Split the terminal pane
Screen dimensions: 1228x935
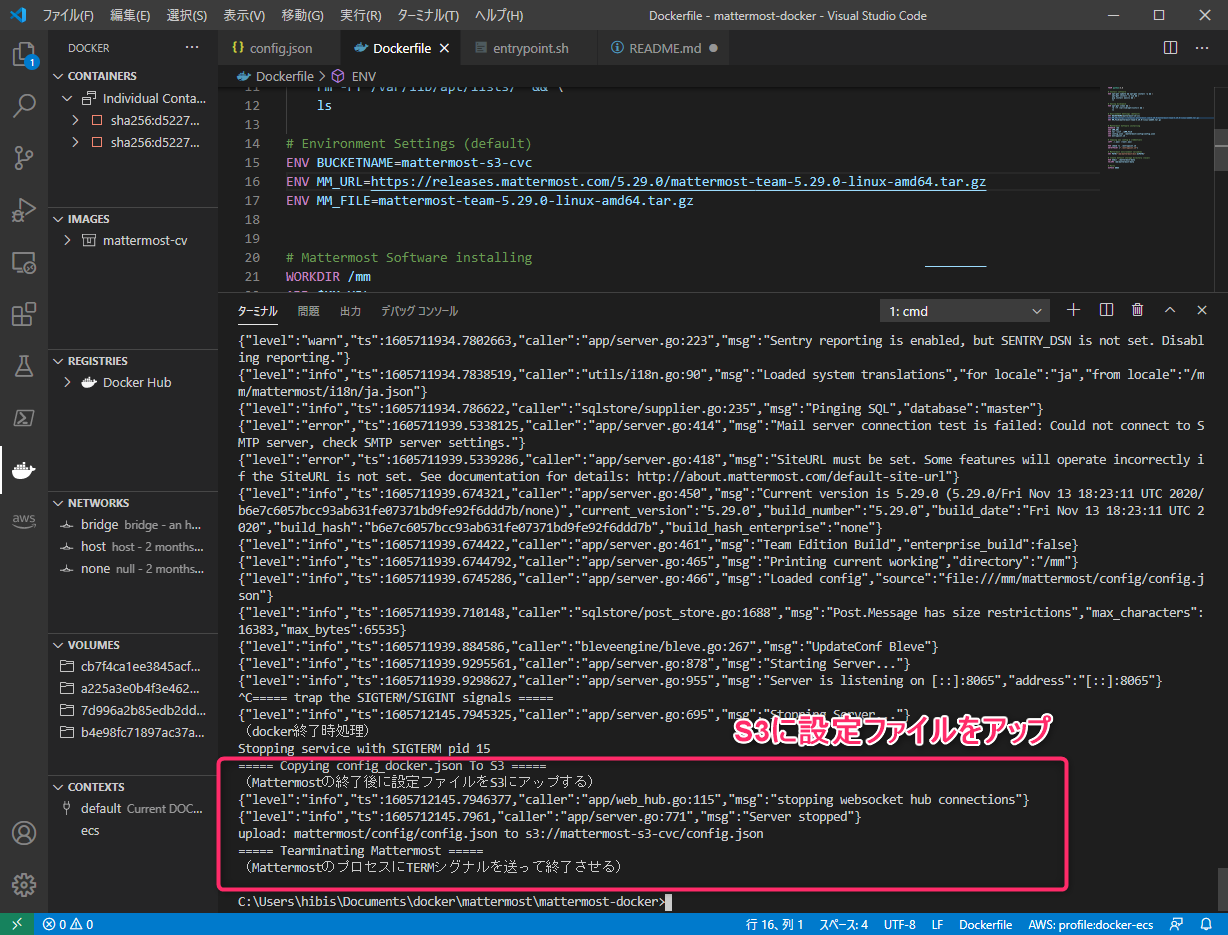(1106, 310)
